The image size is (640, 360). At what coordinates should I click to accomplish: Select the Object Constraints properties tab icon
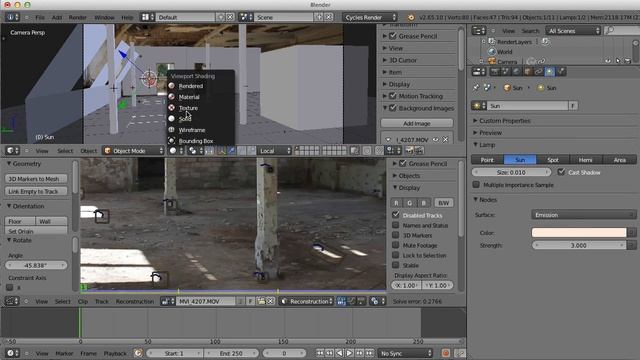(539, 72)
